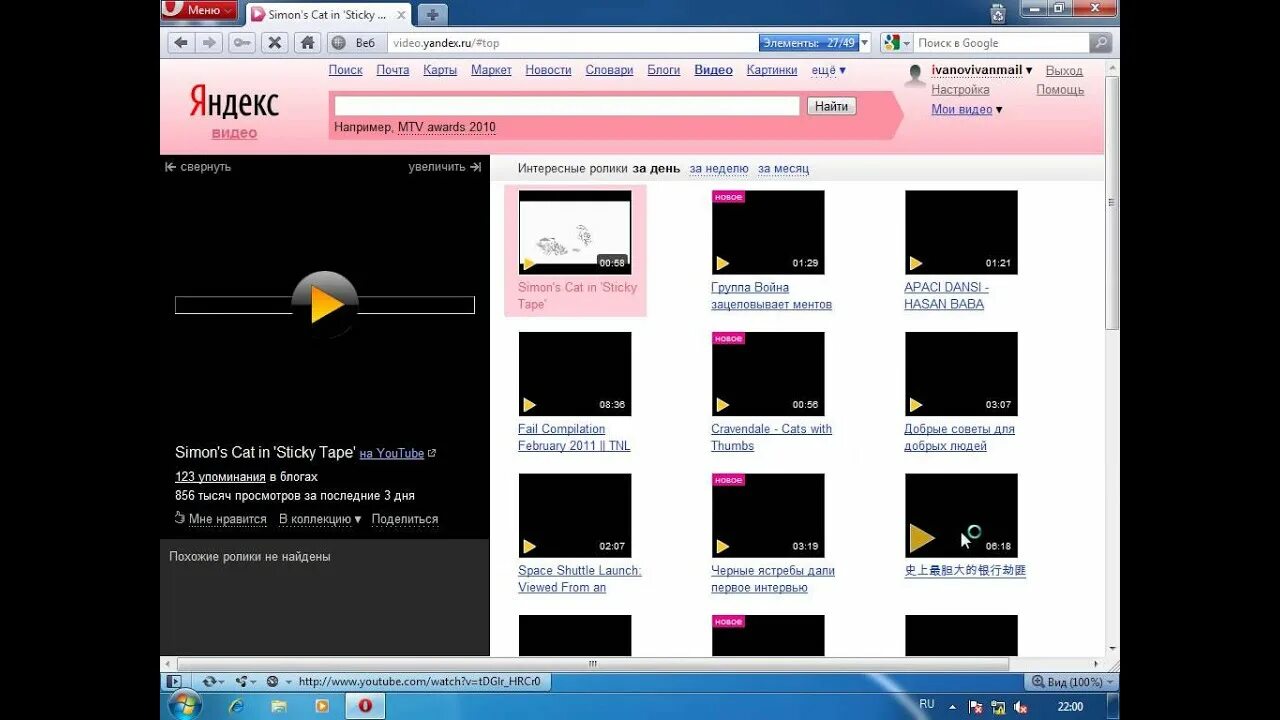Click the Мне нравится like button
1280x720 pixels.
tap(220, 519)
